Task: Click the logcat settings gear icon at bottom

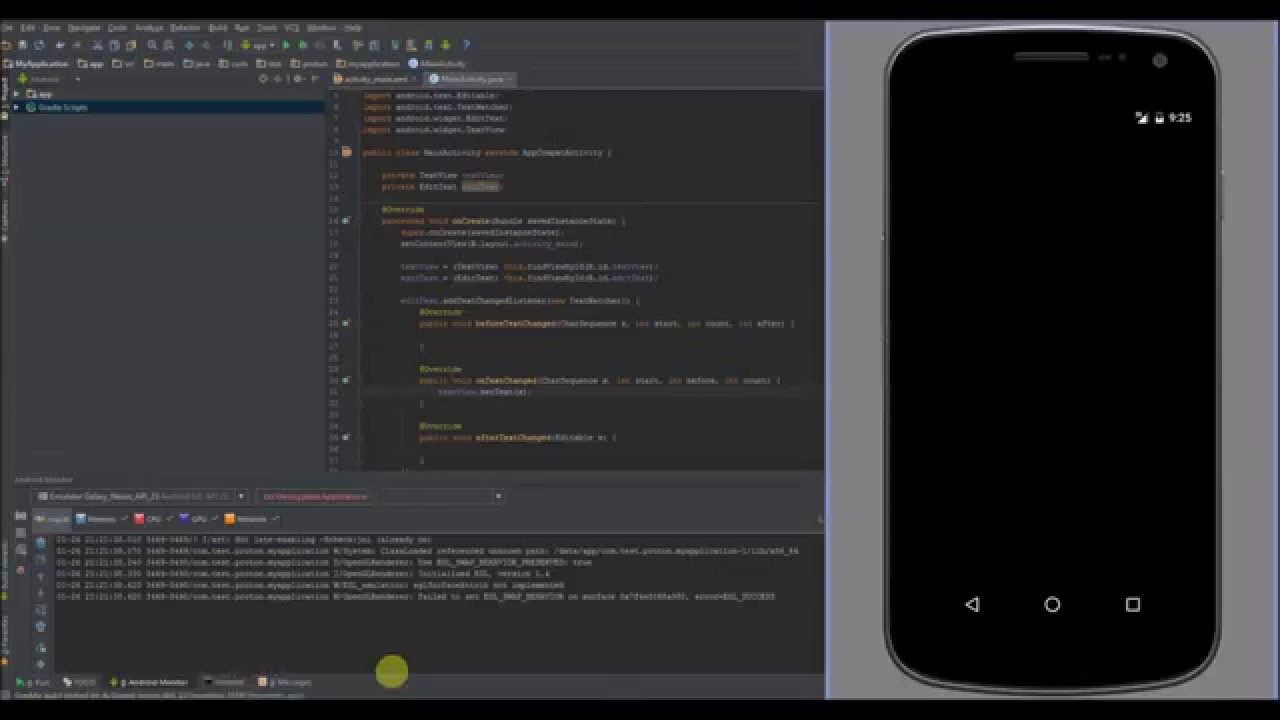Action: pyautogui.click(x=41, y=664)
